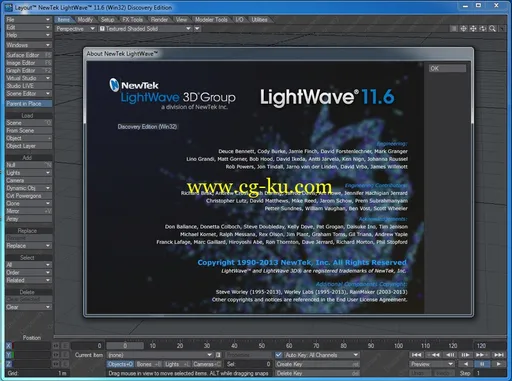Open the Graph Editor
Viewport: 512px width, 381px height.
28,70
